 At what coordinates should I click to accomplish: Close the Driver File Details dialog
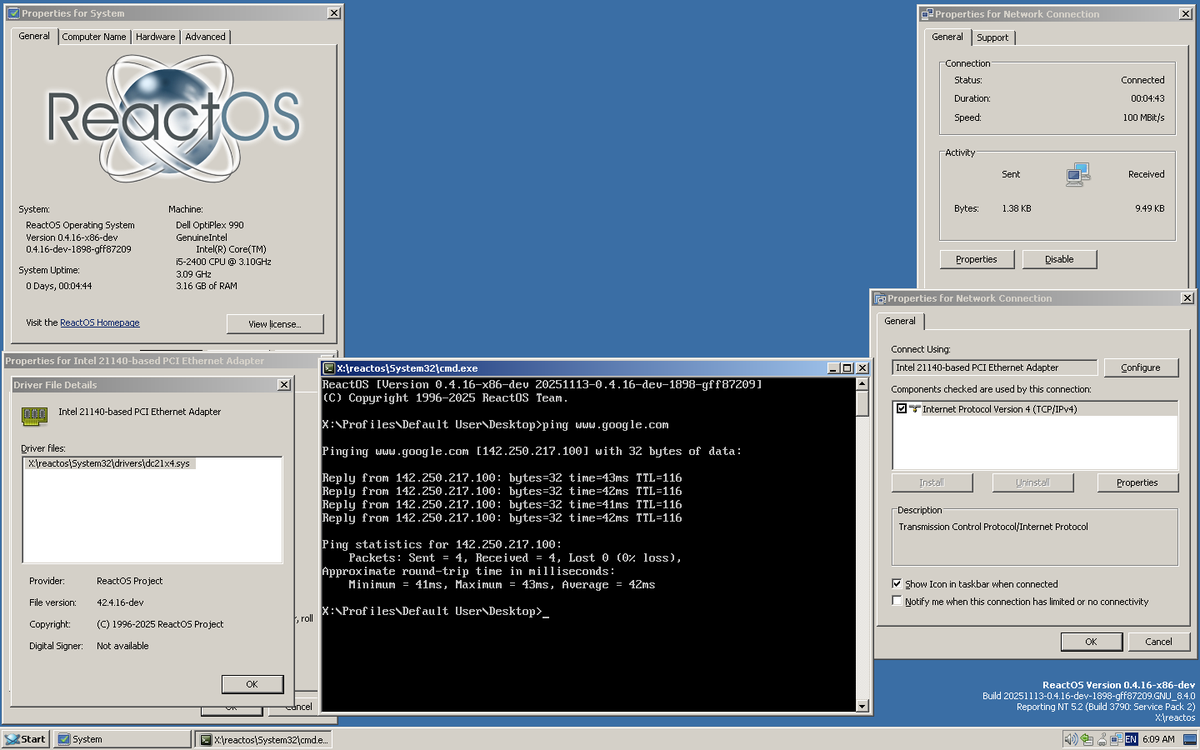coord(284,385)
